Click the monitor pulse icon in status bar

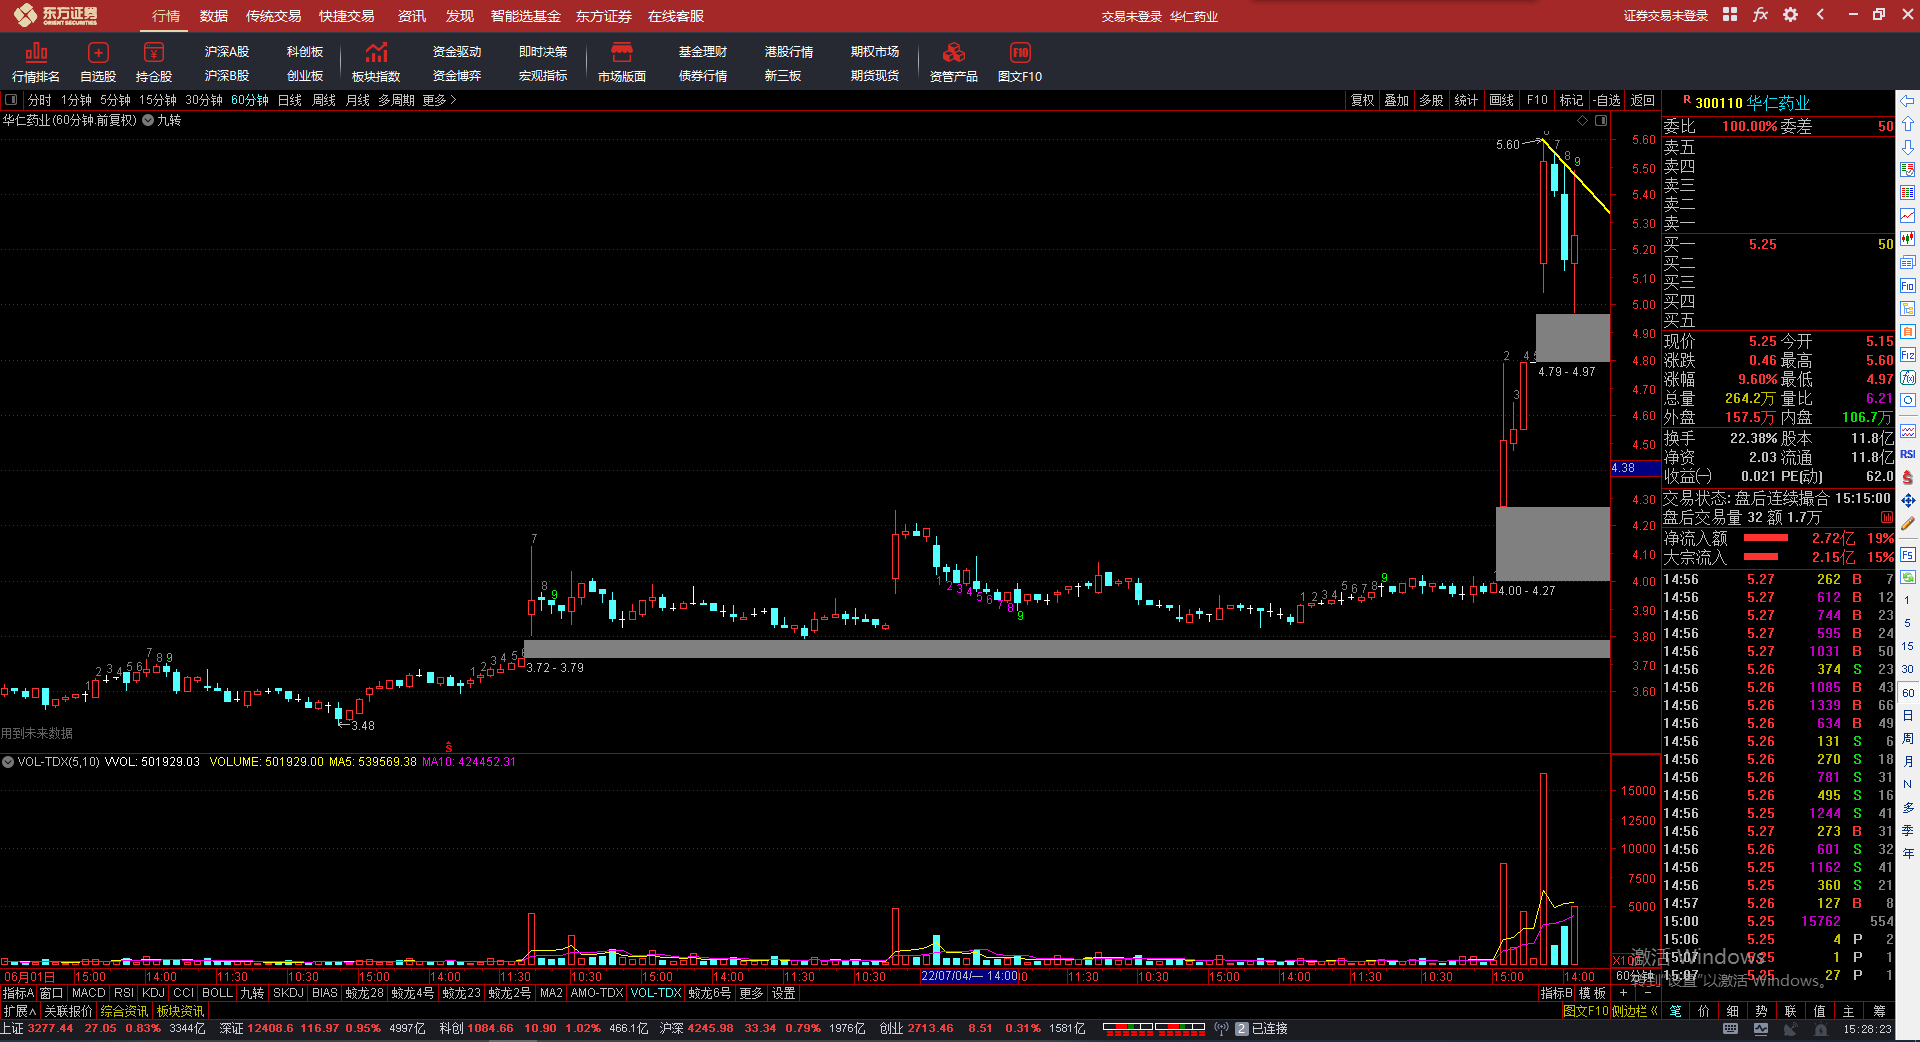(1761, 1029)
